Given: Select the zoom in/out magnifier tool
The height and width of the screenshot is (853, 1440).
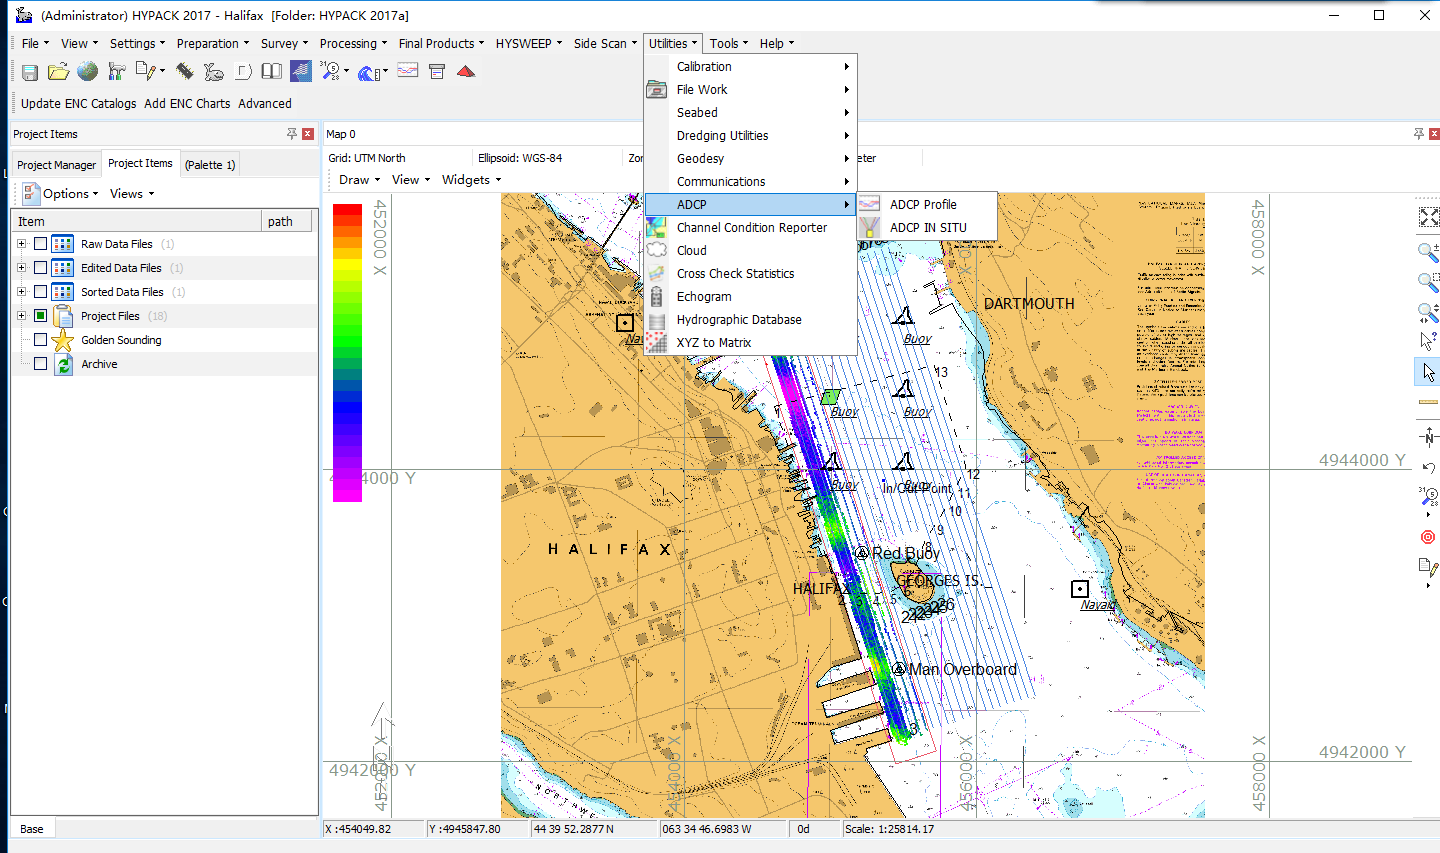Looking at the screenshot, I should click(1429, 252).
